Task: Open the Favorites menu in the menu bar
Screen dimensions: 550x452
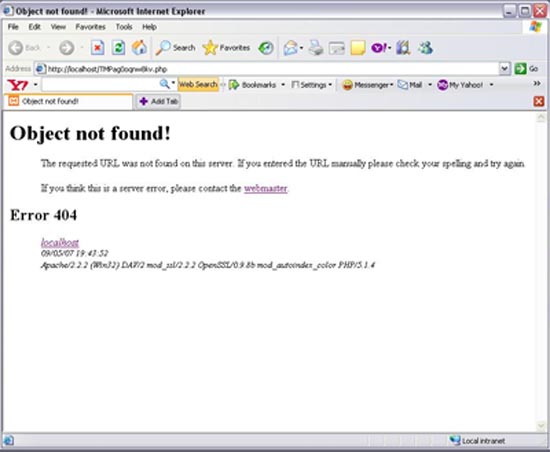Action: coord(90,27)
